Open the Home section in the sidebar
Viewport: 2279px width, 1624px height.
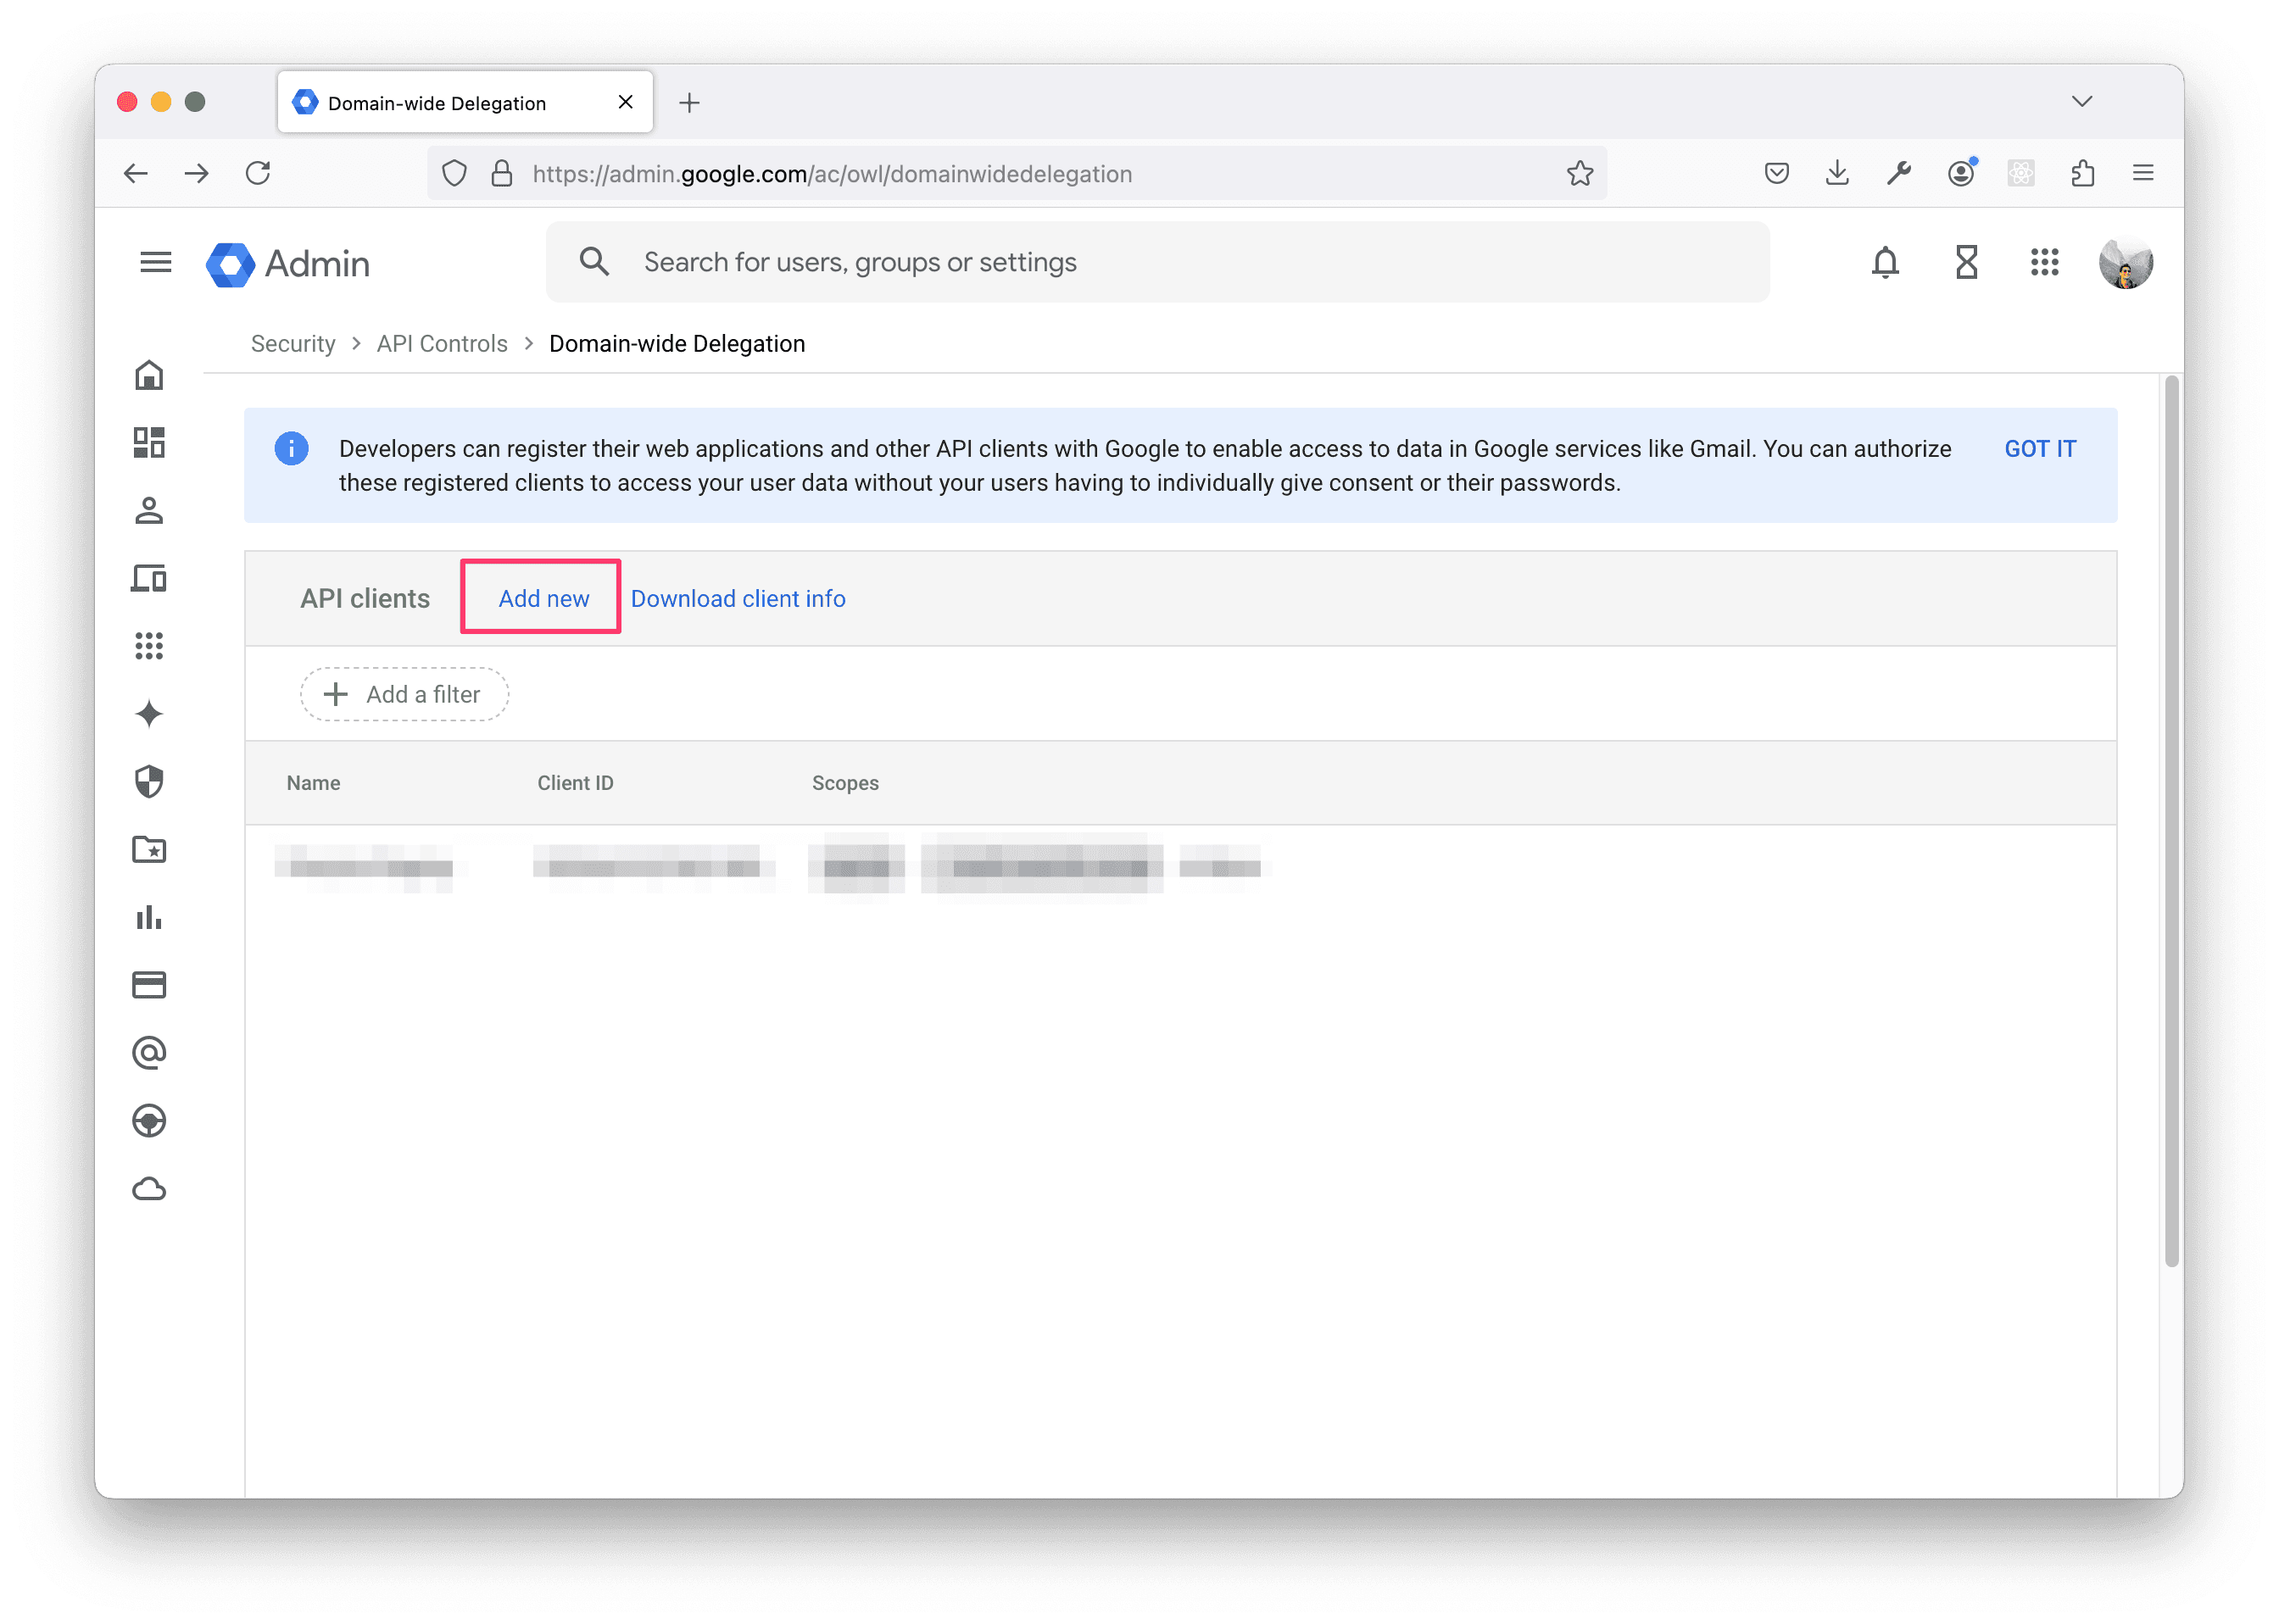[149, 375]
